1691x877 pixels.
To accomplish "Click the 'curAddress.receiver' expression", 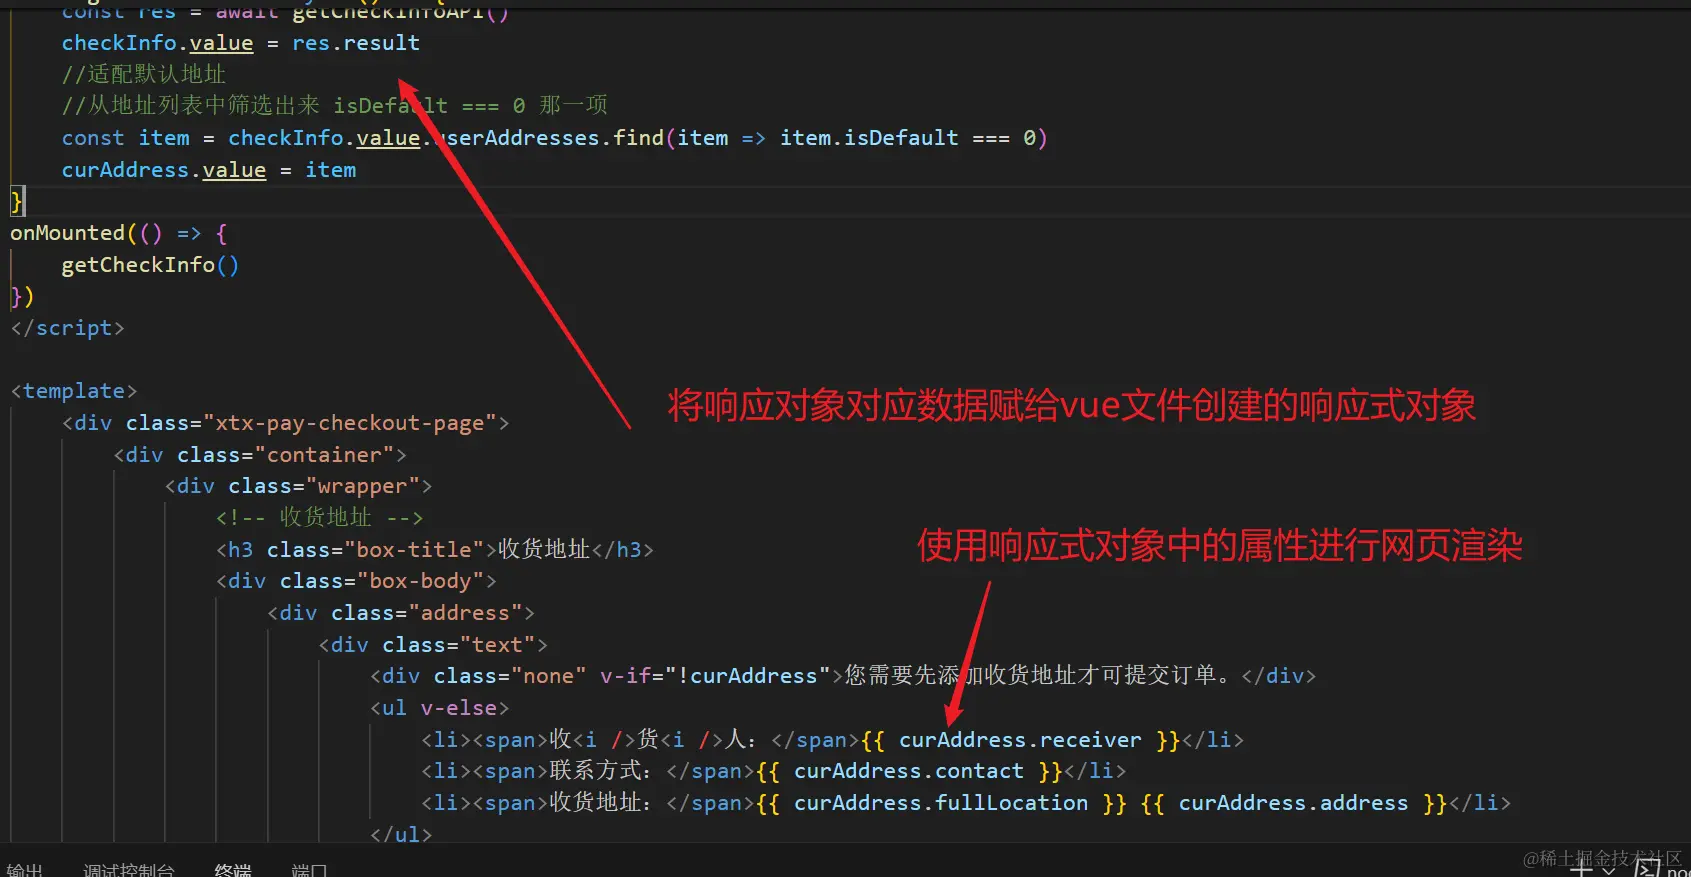I will click(1019, 740).
